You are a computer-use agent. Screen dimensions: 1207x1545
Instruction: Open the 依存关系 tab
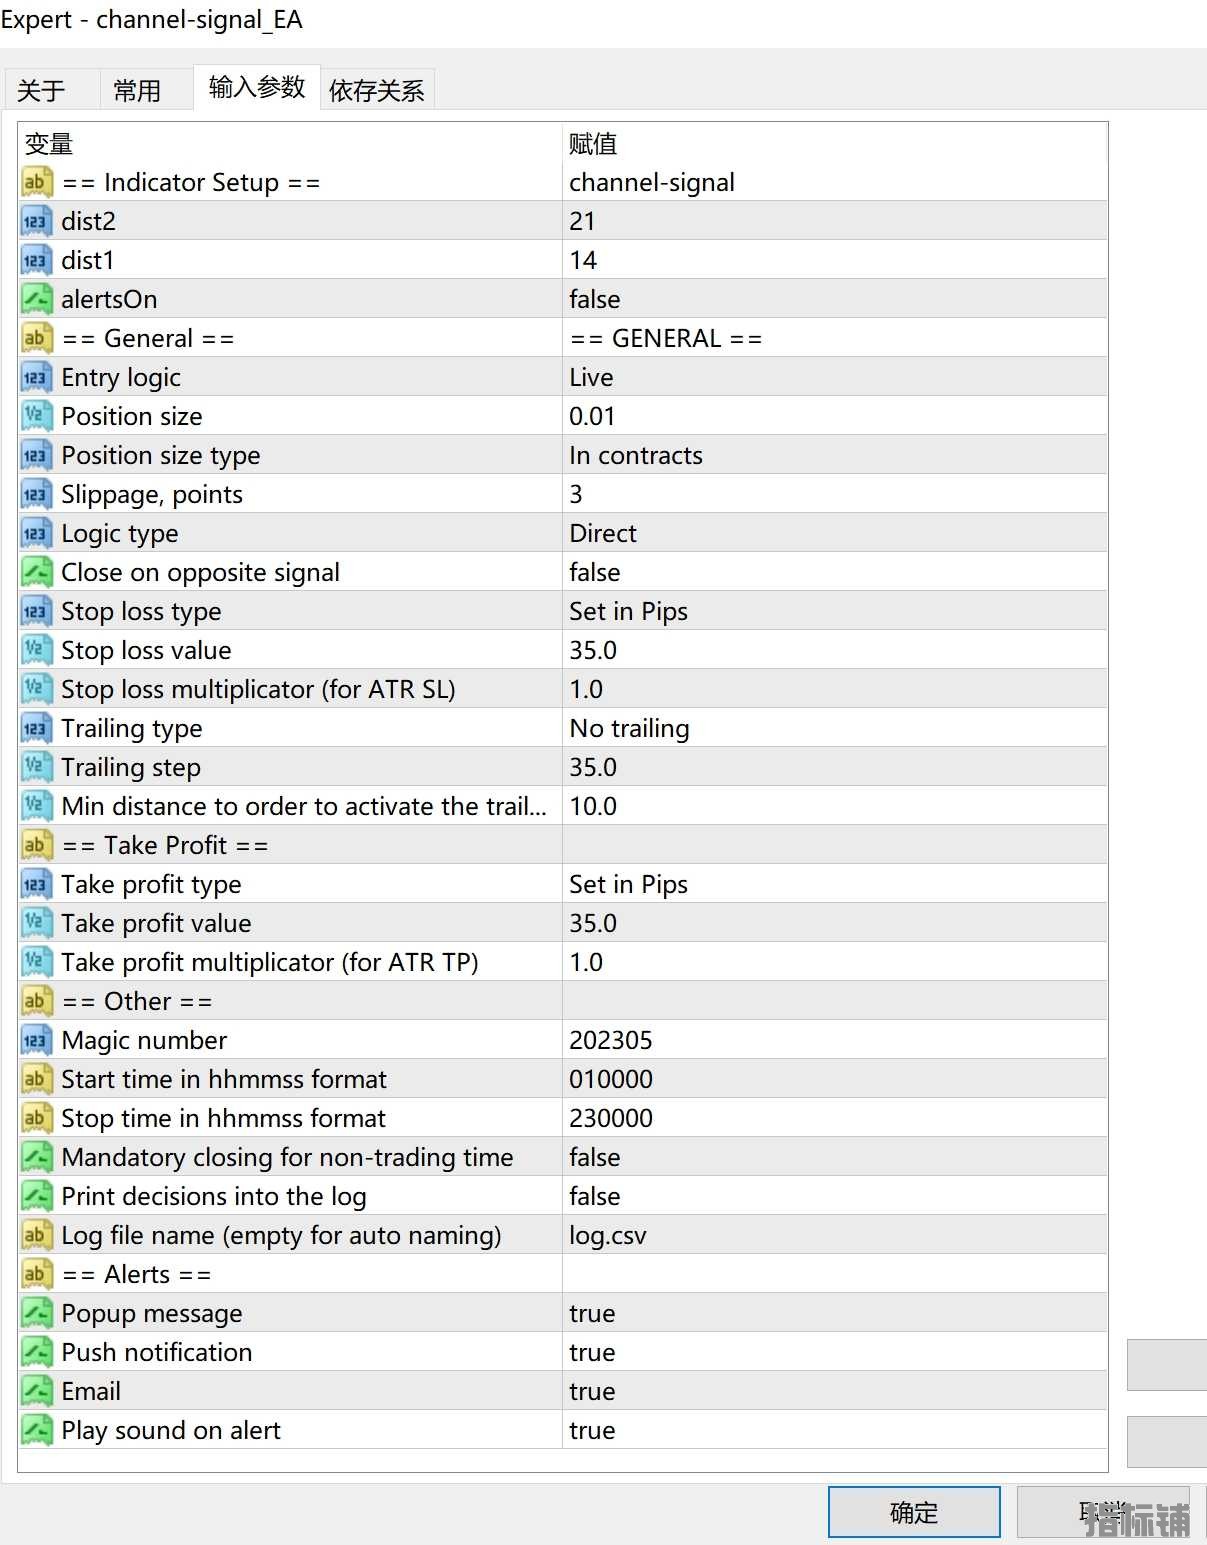coord(376,91)
